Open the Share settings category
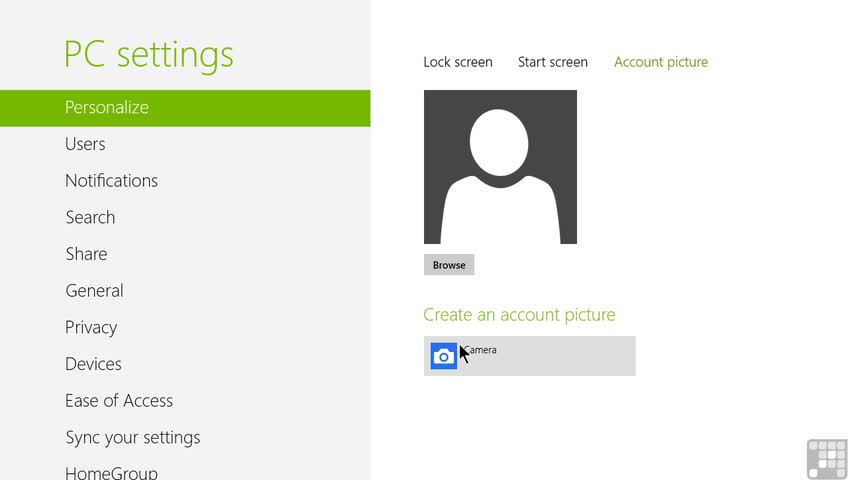Image resolution: width=848 pixels, height=480 pixels. 87,254
